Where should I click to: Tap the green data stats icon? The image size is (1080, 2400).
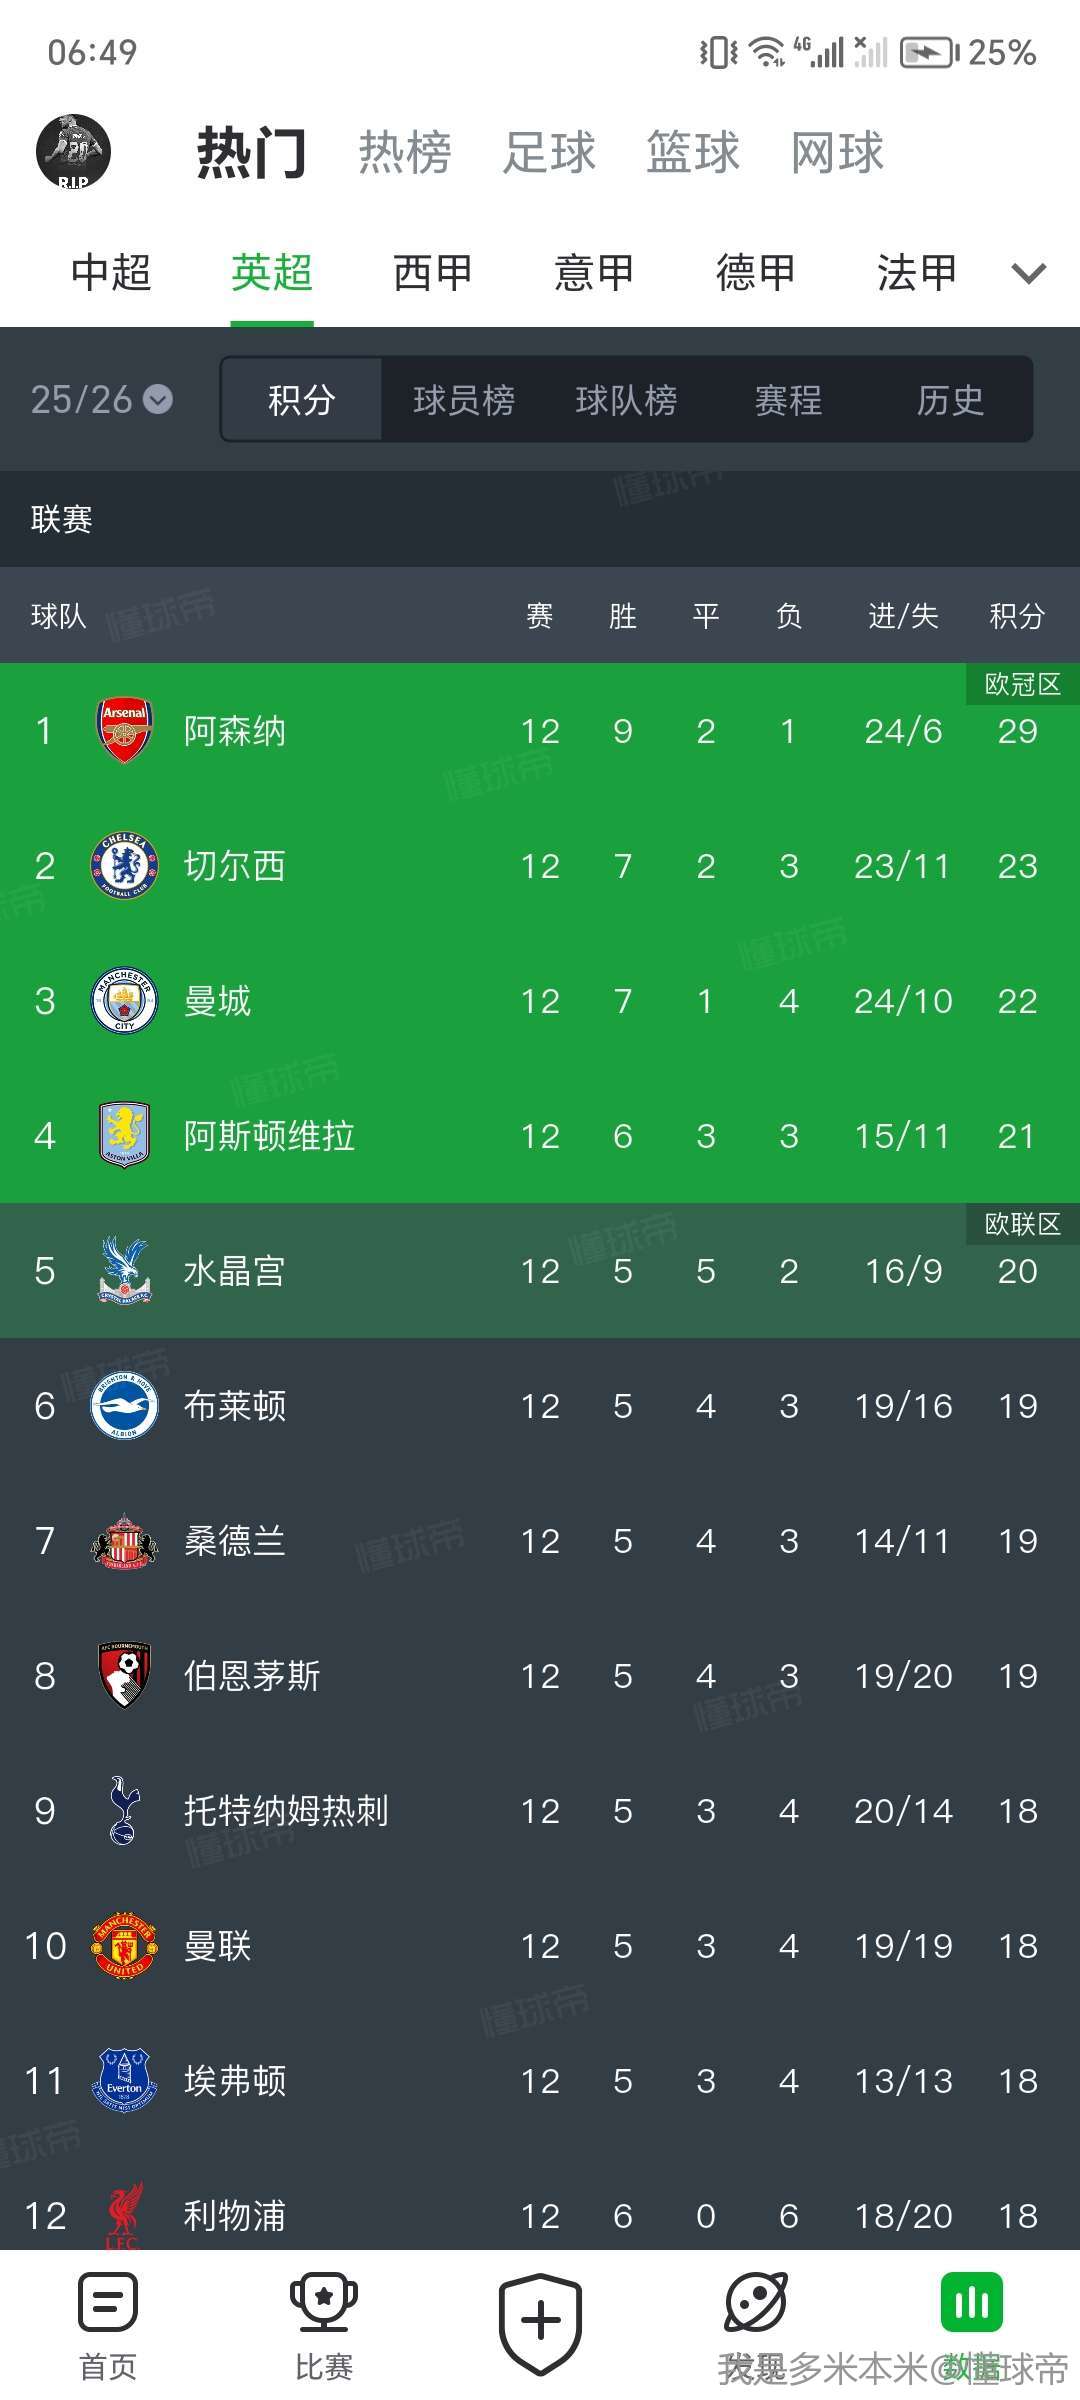coord(971,2305)
